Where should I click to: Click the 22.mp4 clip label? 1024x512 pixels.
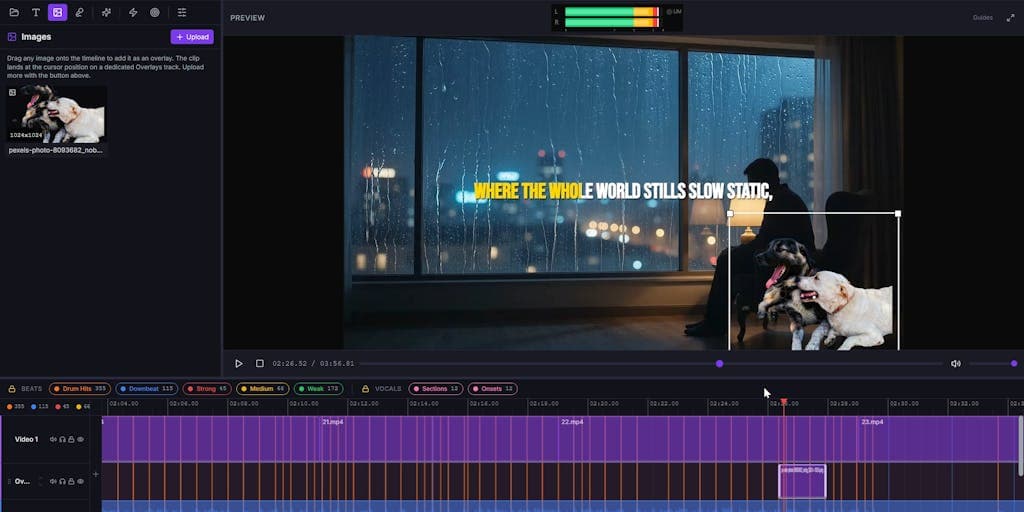572,422
